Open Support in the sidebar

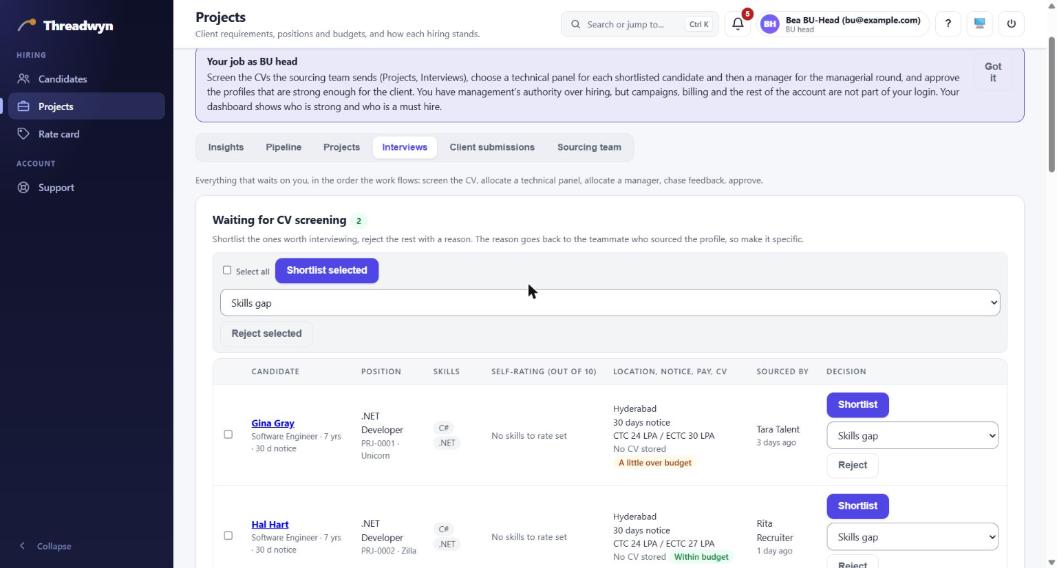[x=86, y=187]
